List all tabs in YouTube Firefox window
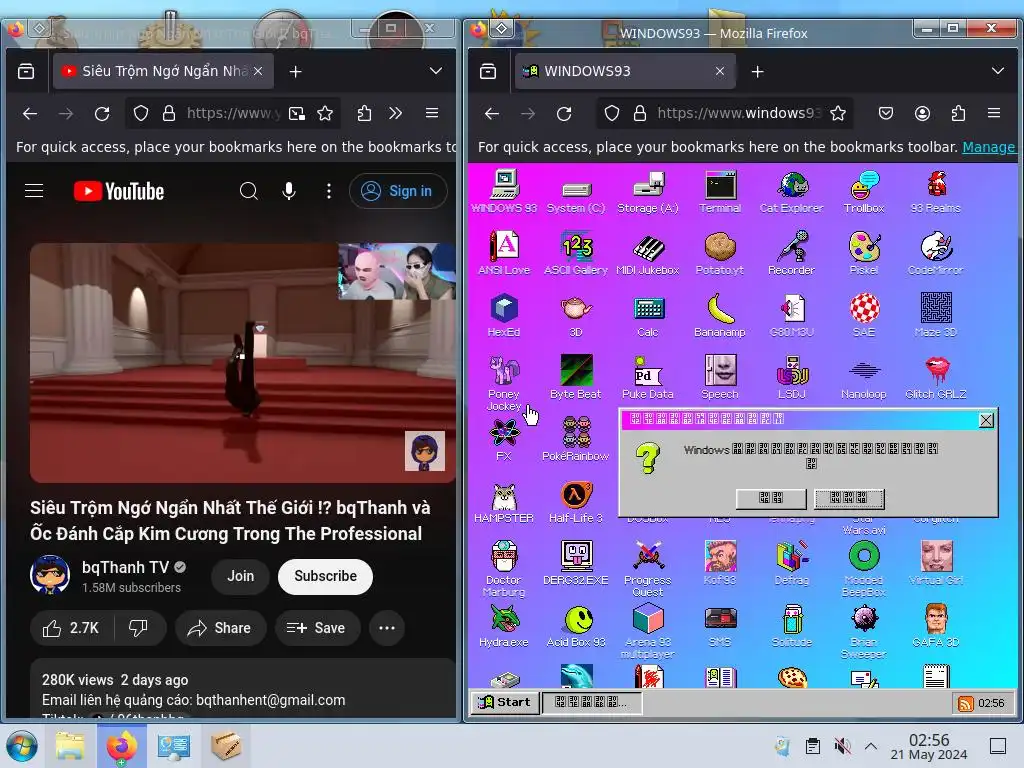Screen dimensions: 1024x768 tap(436, 71)
